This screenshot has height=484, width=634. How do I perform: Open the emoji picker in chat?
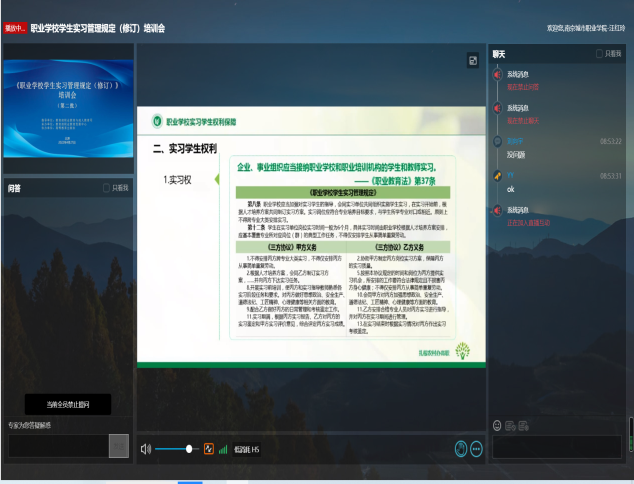click(497, 425)
